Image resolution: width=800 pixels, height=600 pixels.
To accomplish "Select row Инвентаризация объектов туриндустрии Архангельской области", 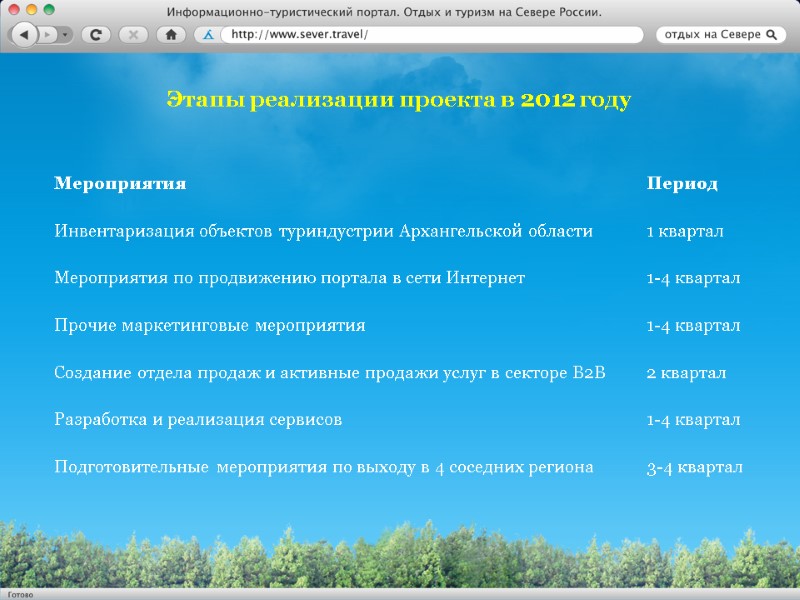I will [323, 231].
